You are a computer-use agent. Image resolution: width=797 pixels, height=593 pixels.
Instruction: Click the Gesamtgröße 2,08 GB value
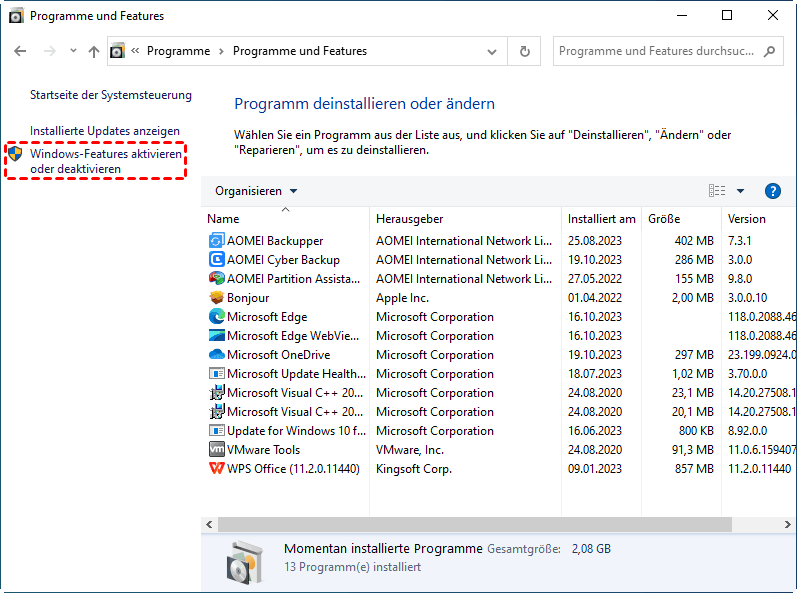pyautogui.click(x=591, y=549)
